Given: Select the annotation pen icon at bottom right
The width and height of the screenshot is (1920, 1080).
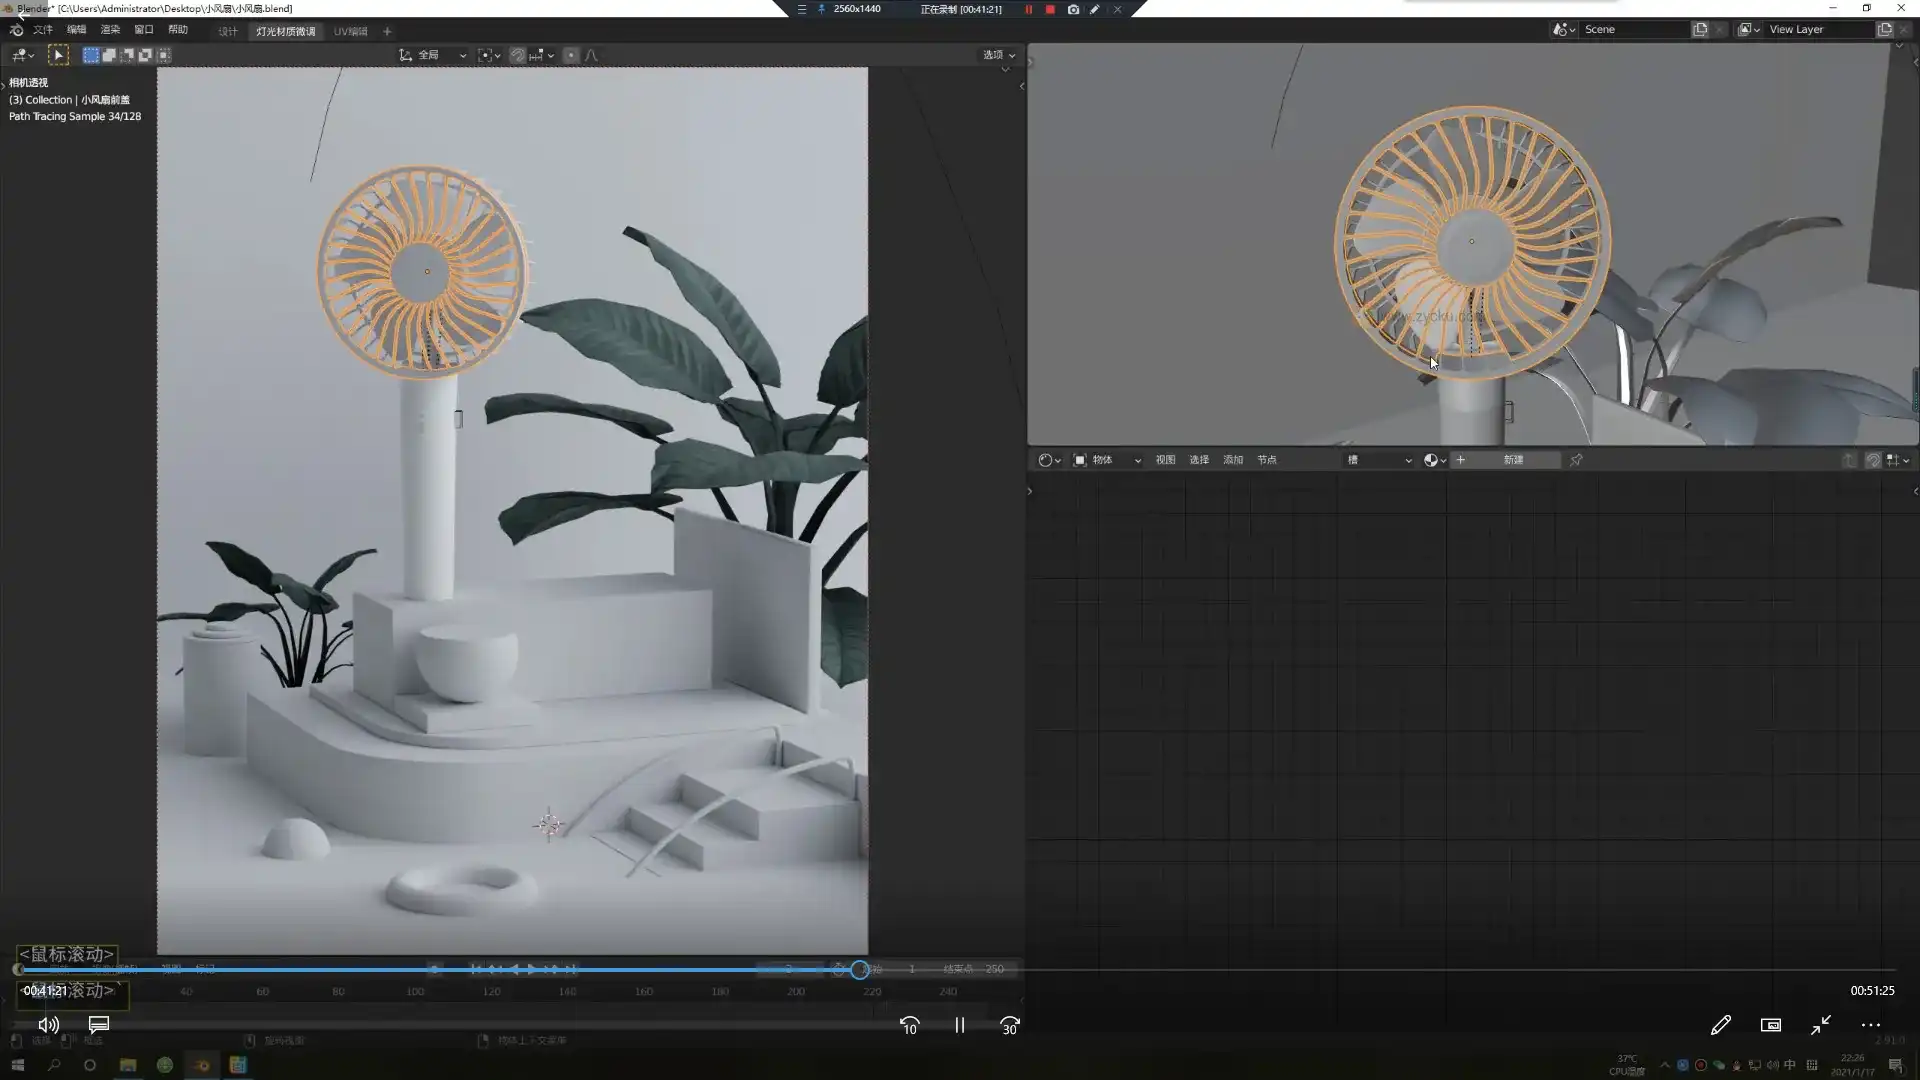Looking at the screenshot, I should 1721,1025.
